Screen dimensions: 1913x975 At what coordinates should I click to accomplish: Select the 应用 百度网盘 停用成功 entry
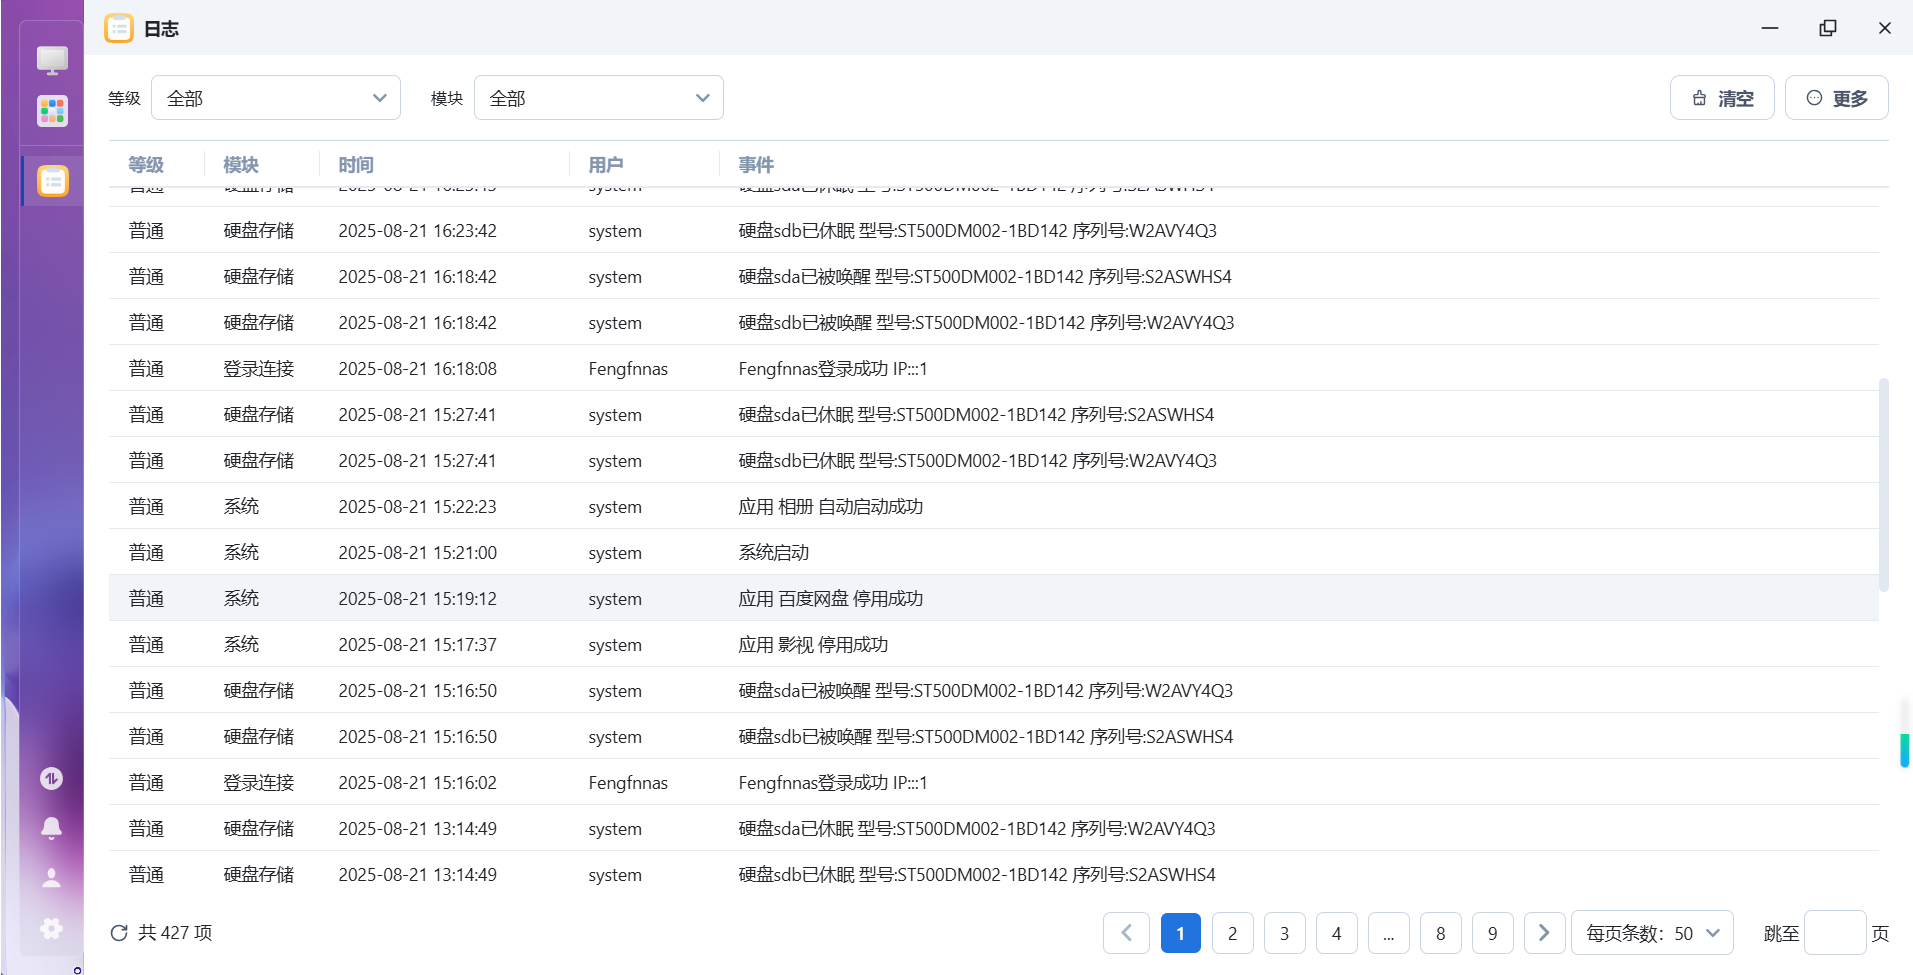coord(994,598)
